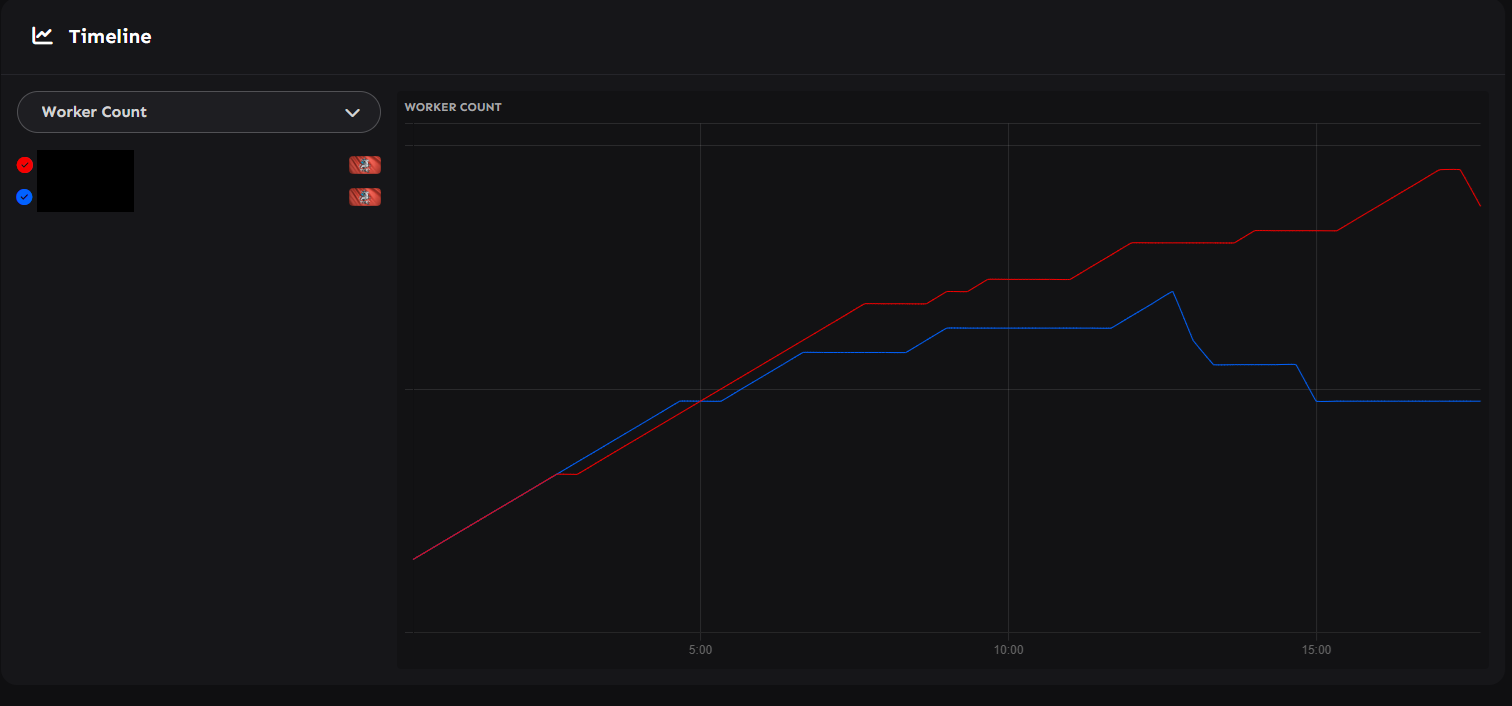Select the 10:00 time axis label
1512x706 pixels.
1008,650
